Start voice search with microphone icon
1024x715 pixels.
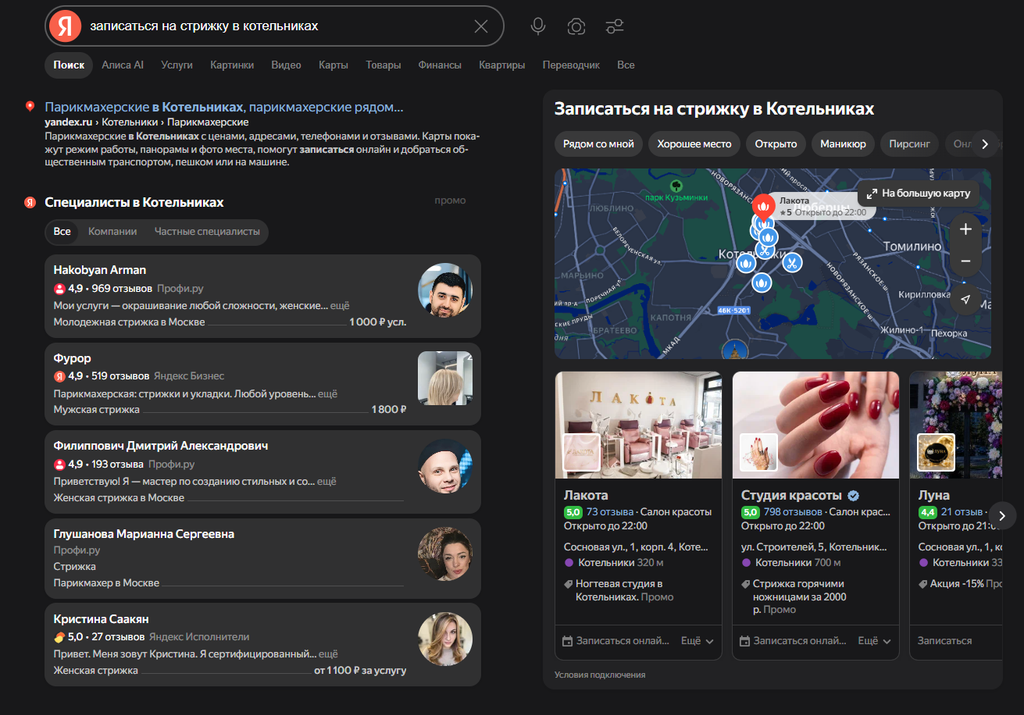[538, 26]
